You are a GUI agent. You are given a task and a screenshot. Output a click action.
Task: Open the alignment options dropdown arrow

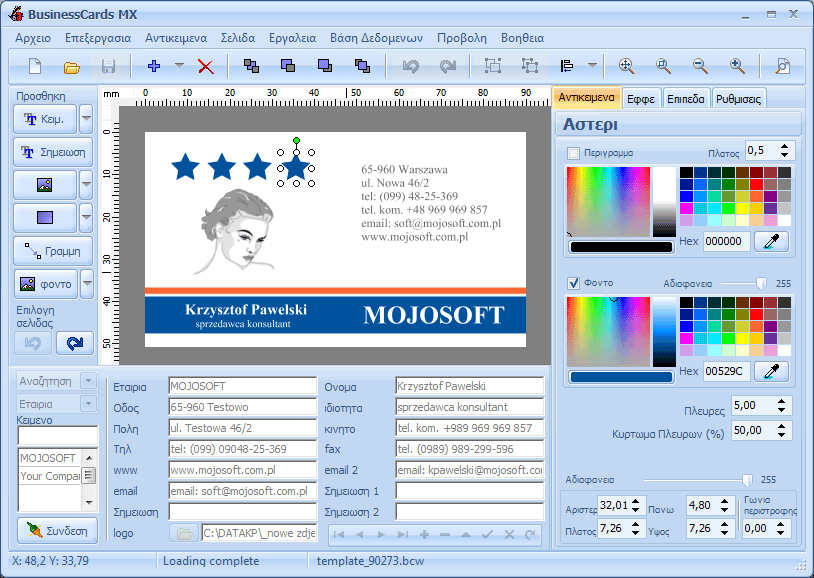click(592, 66)
